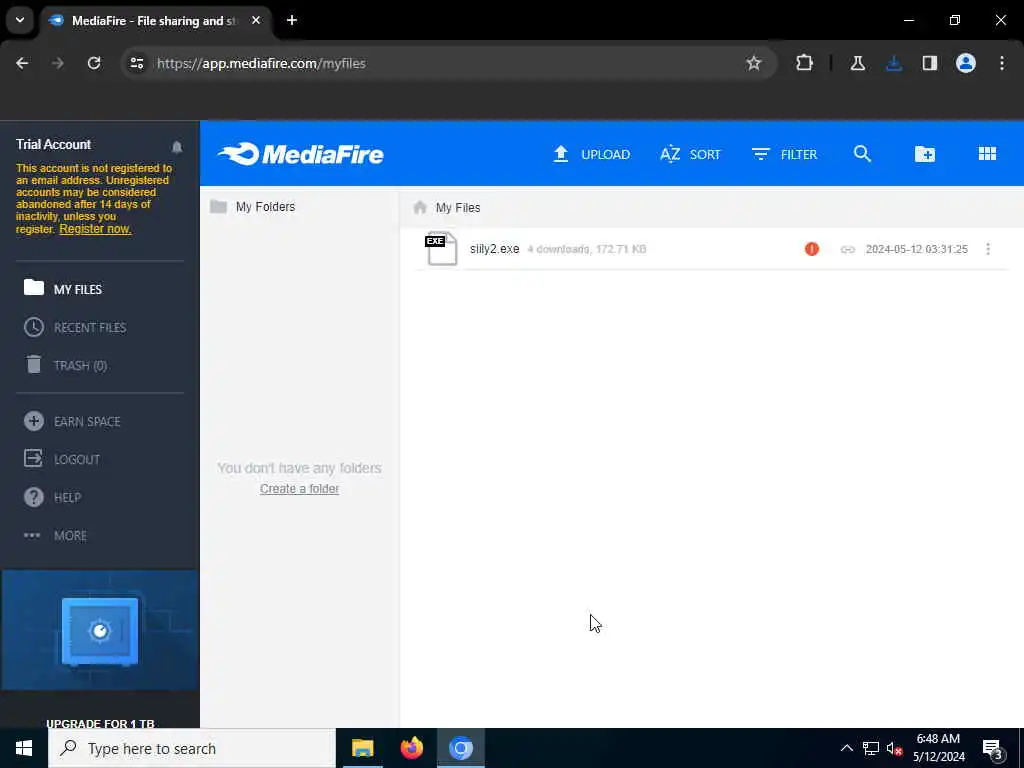Image resolution: width=1024 pixels, height=768 pixels.
Task: Go back in browser history
Action: (22, 63)
